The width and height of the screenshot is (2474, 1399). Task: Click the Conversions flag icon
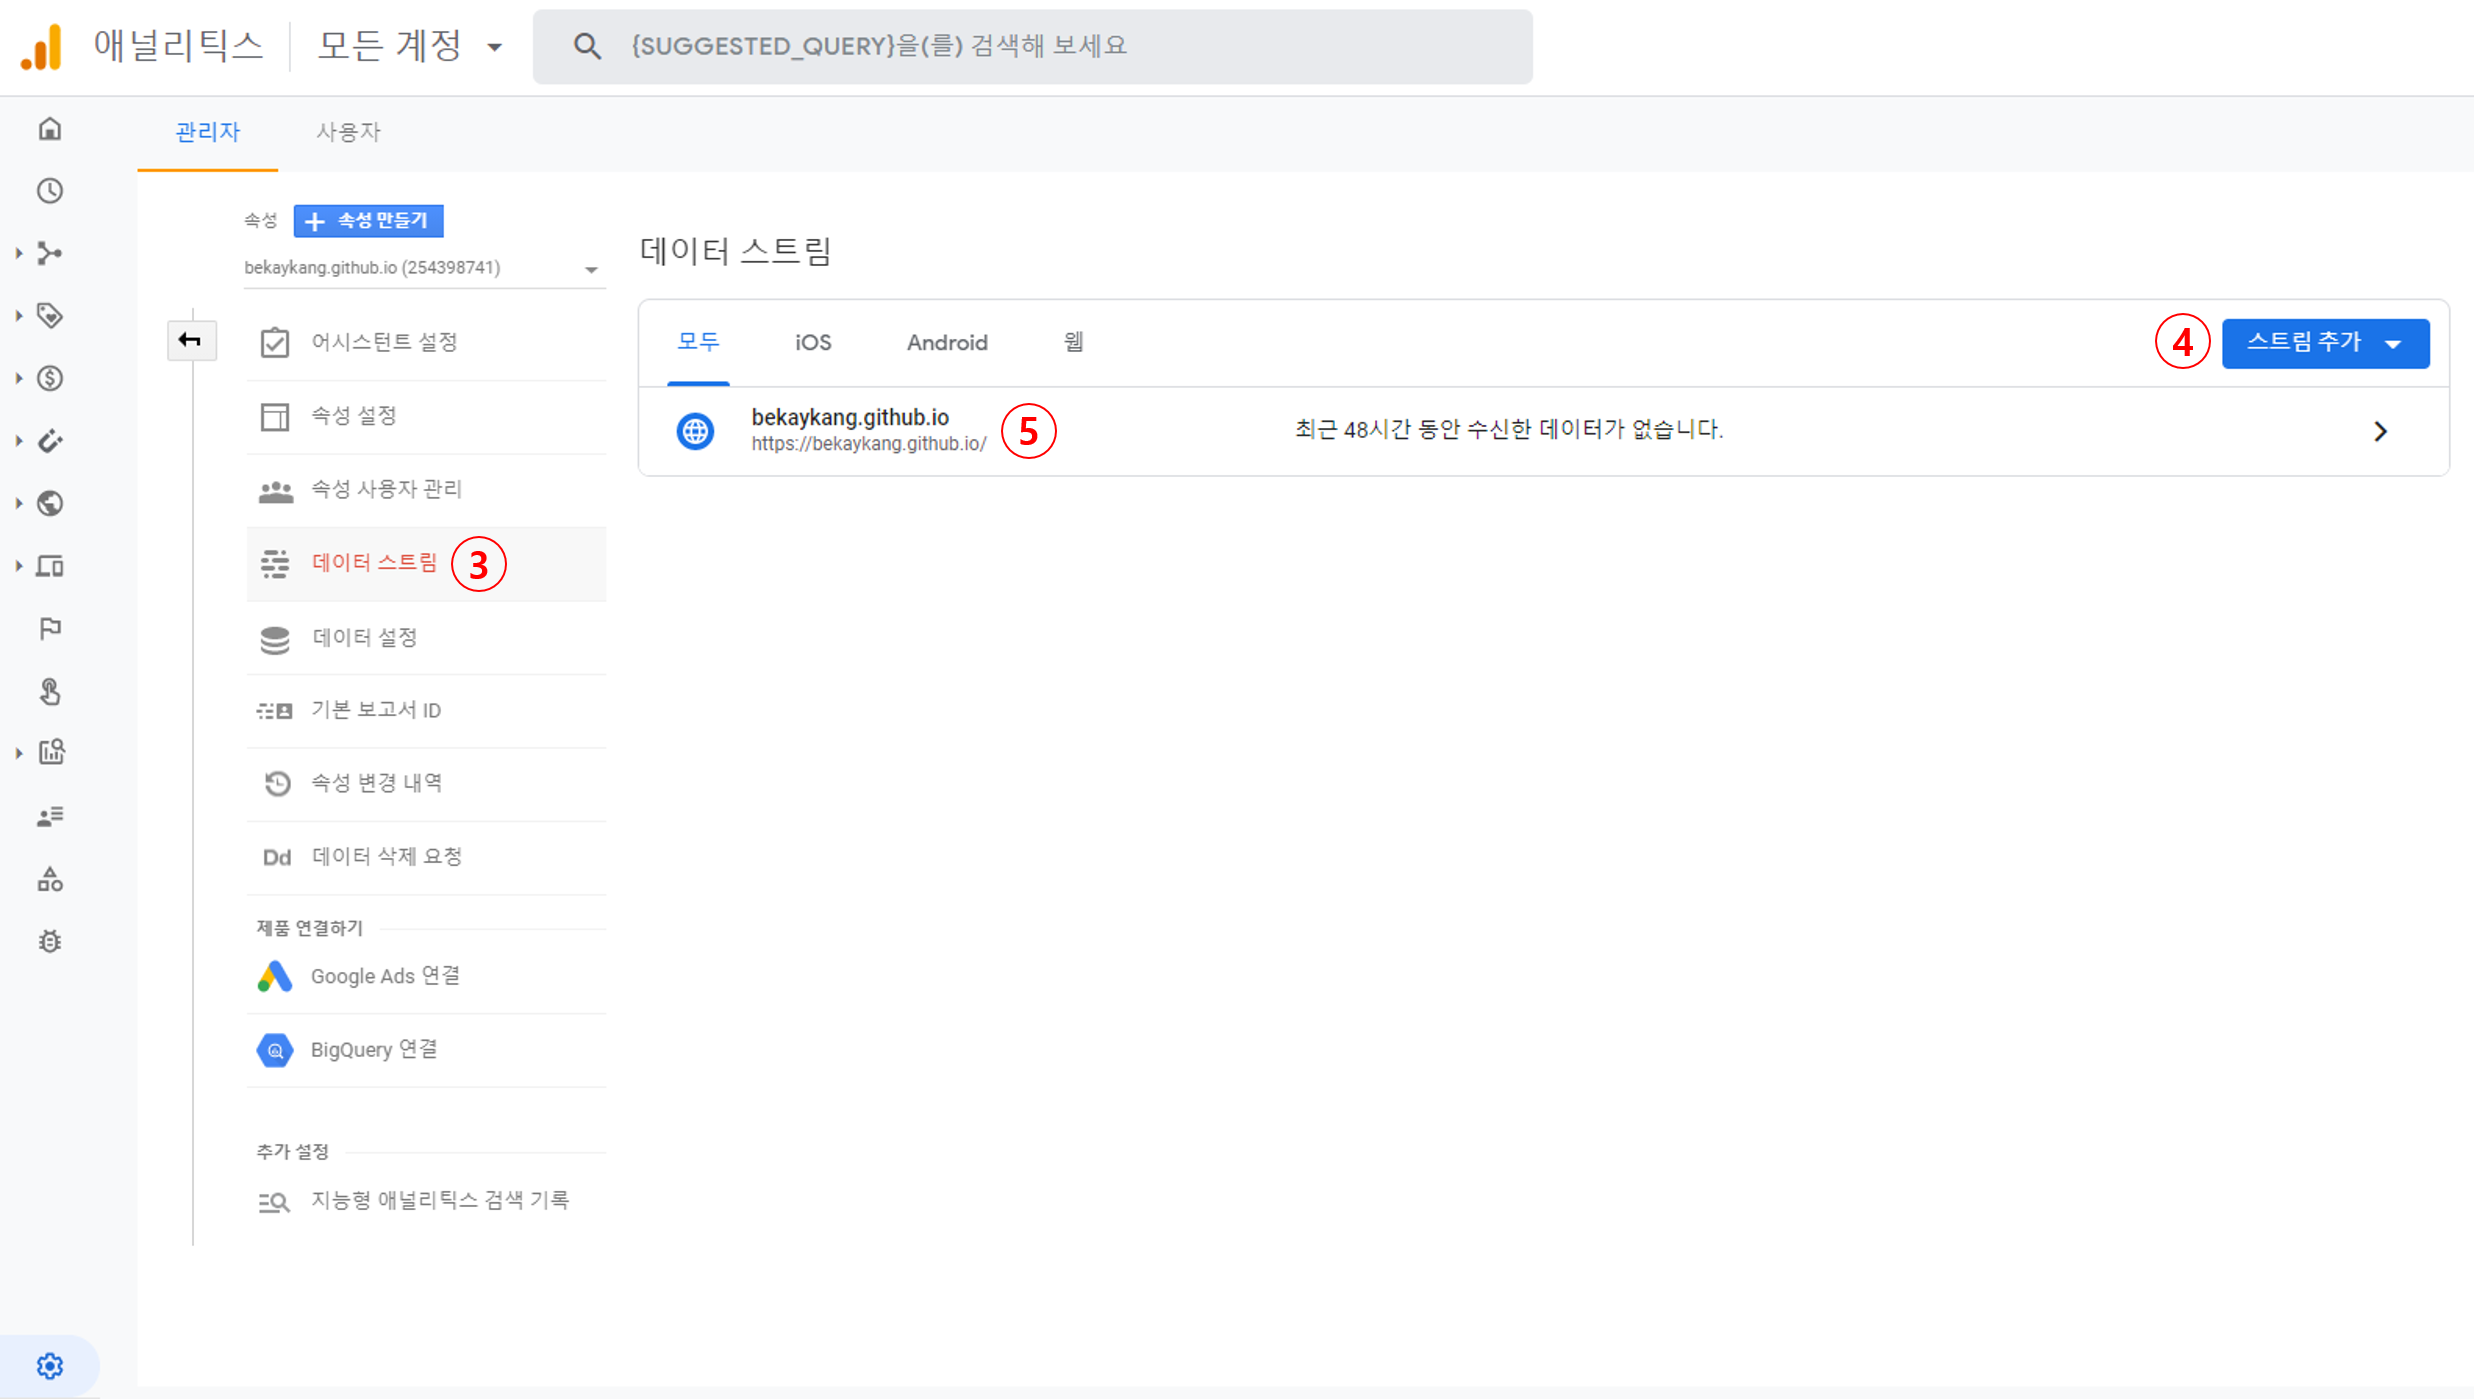pos(50,628)
